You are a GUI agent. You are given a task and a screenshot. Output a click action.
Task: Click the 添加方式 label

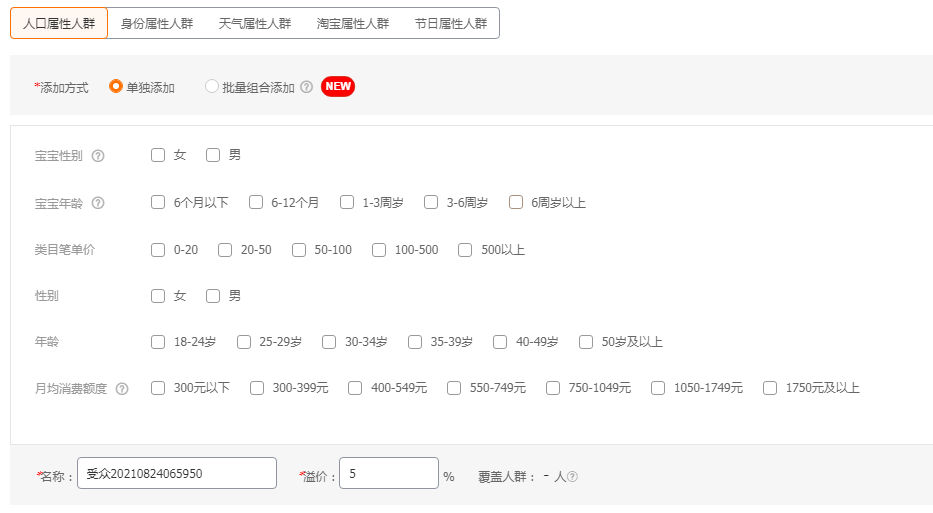pos(64,87)
